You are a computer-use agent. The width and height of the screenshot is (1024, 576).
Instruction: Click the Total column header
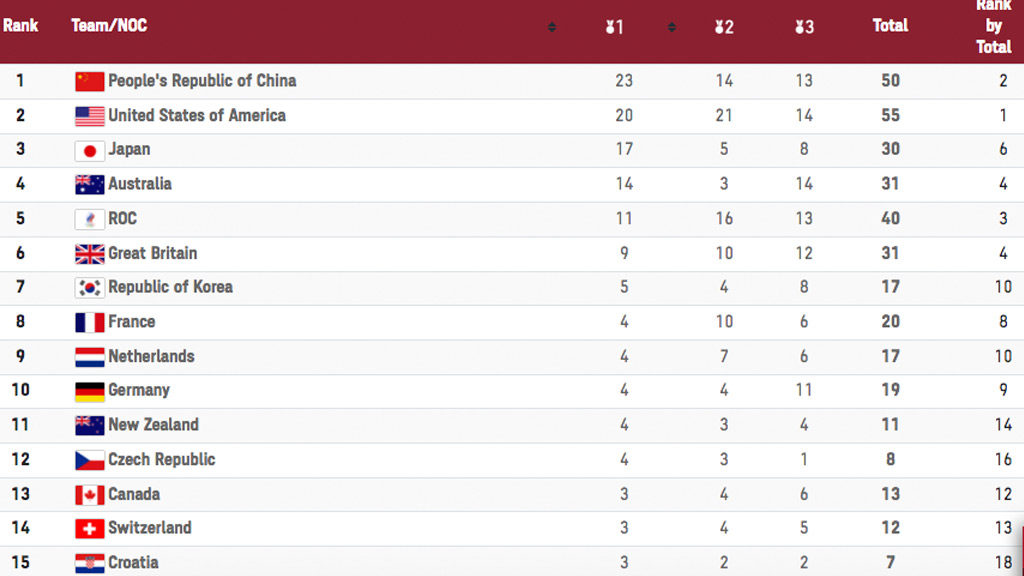coord(890,25)
